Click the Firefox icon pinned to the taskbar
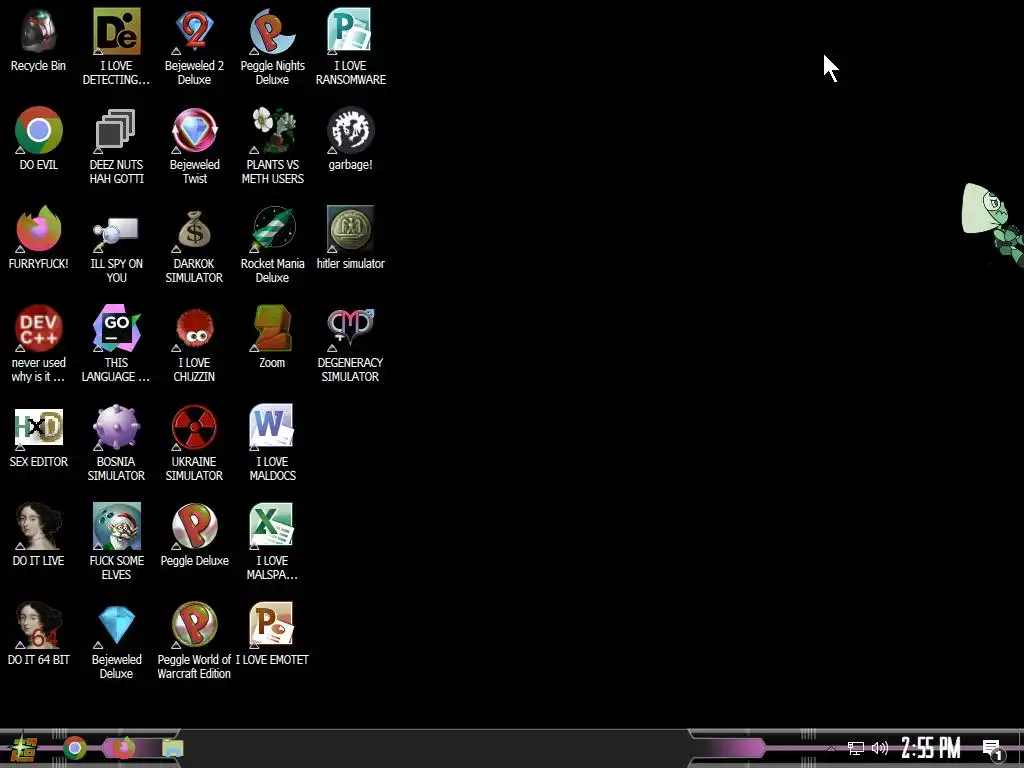 [123, 748]
